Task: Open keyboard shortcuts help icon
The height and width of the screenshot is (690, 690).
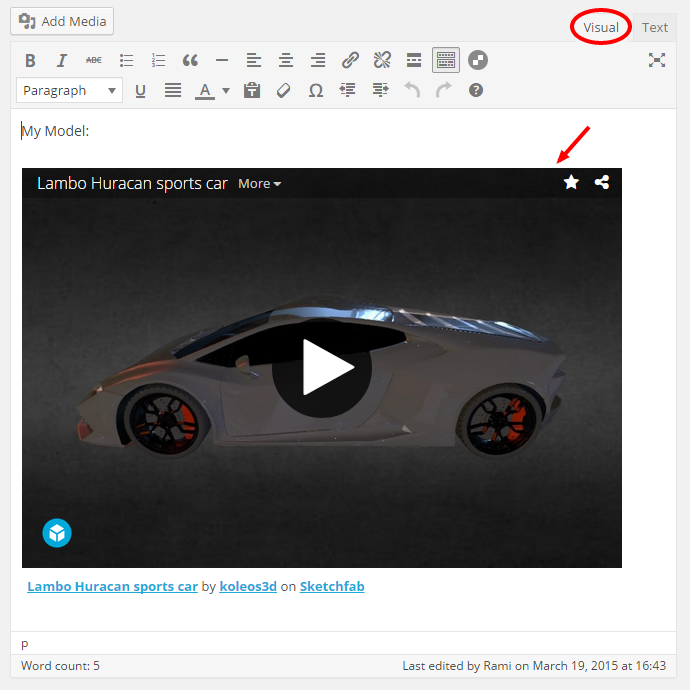Action: 476,90
